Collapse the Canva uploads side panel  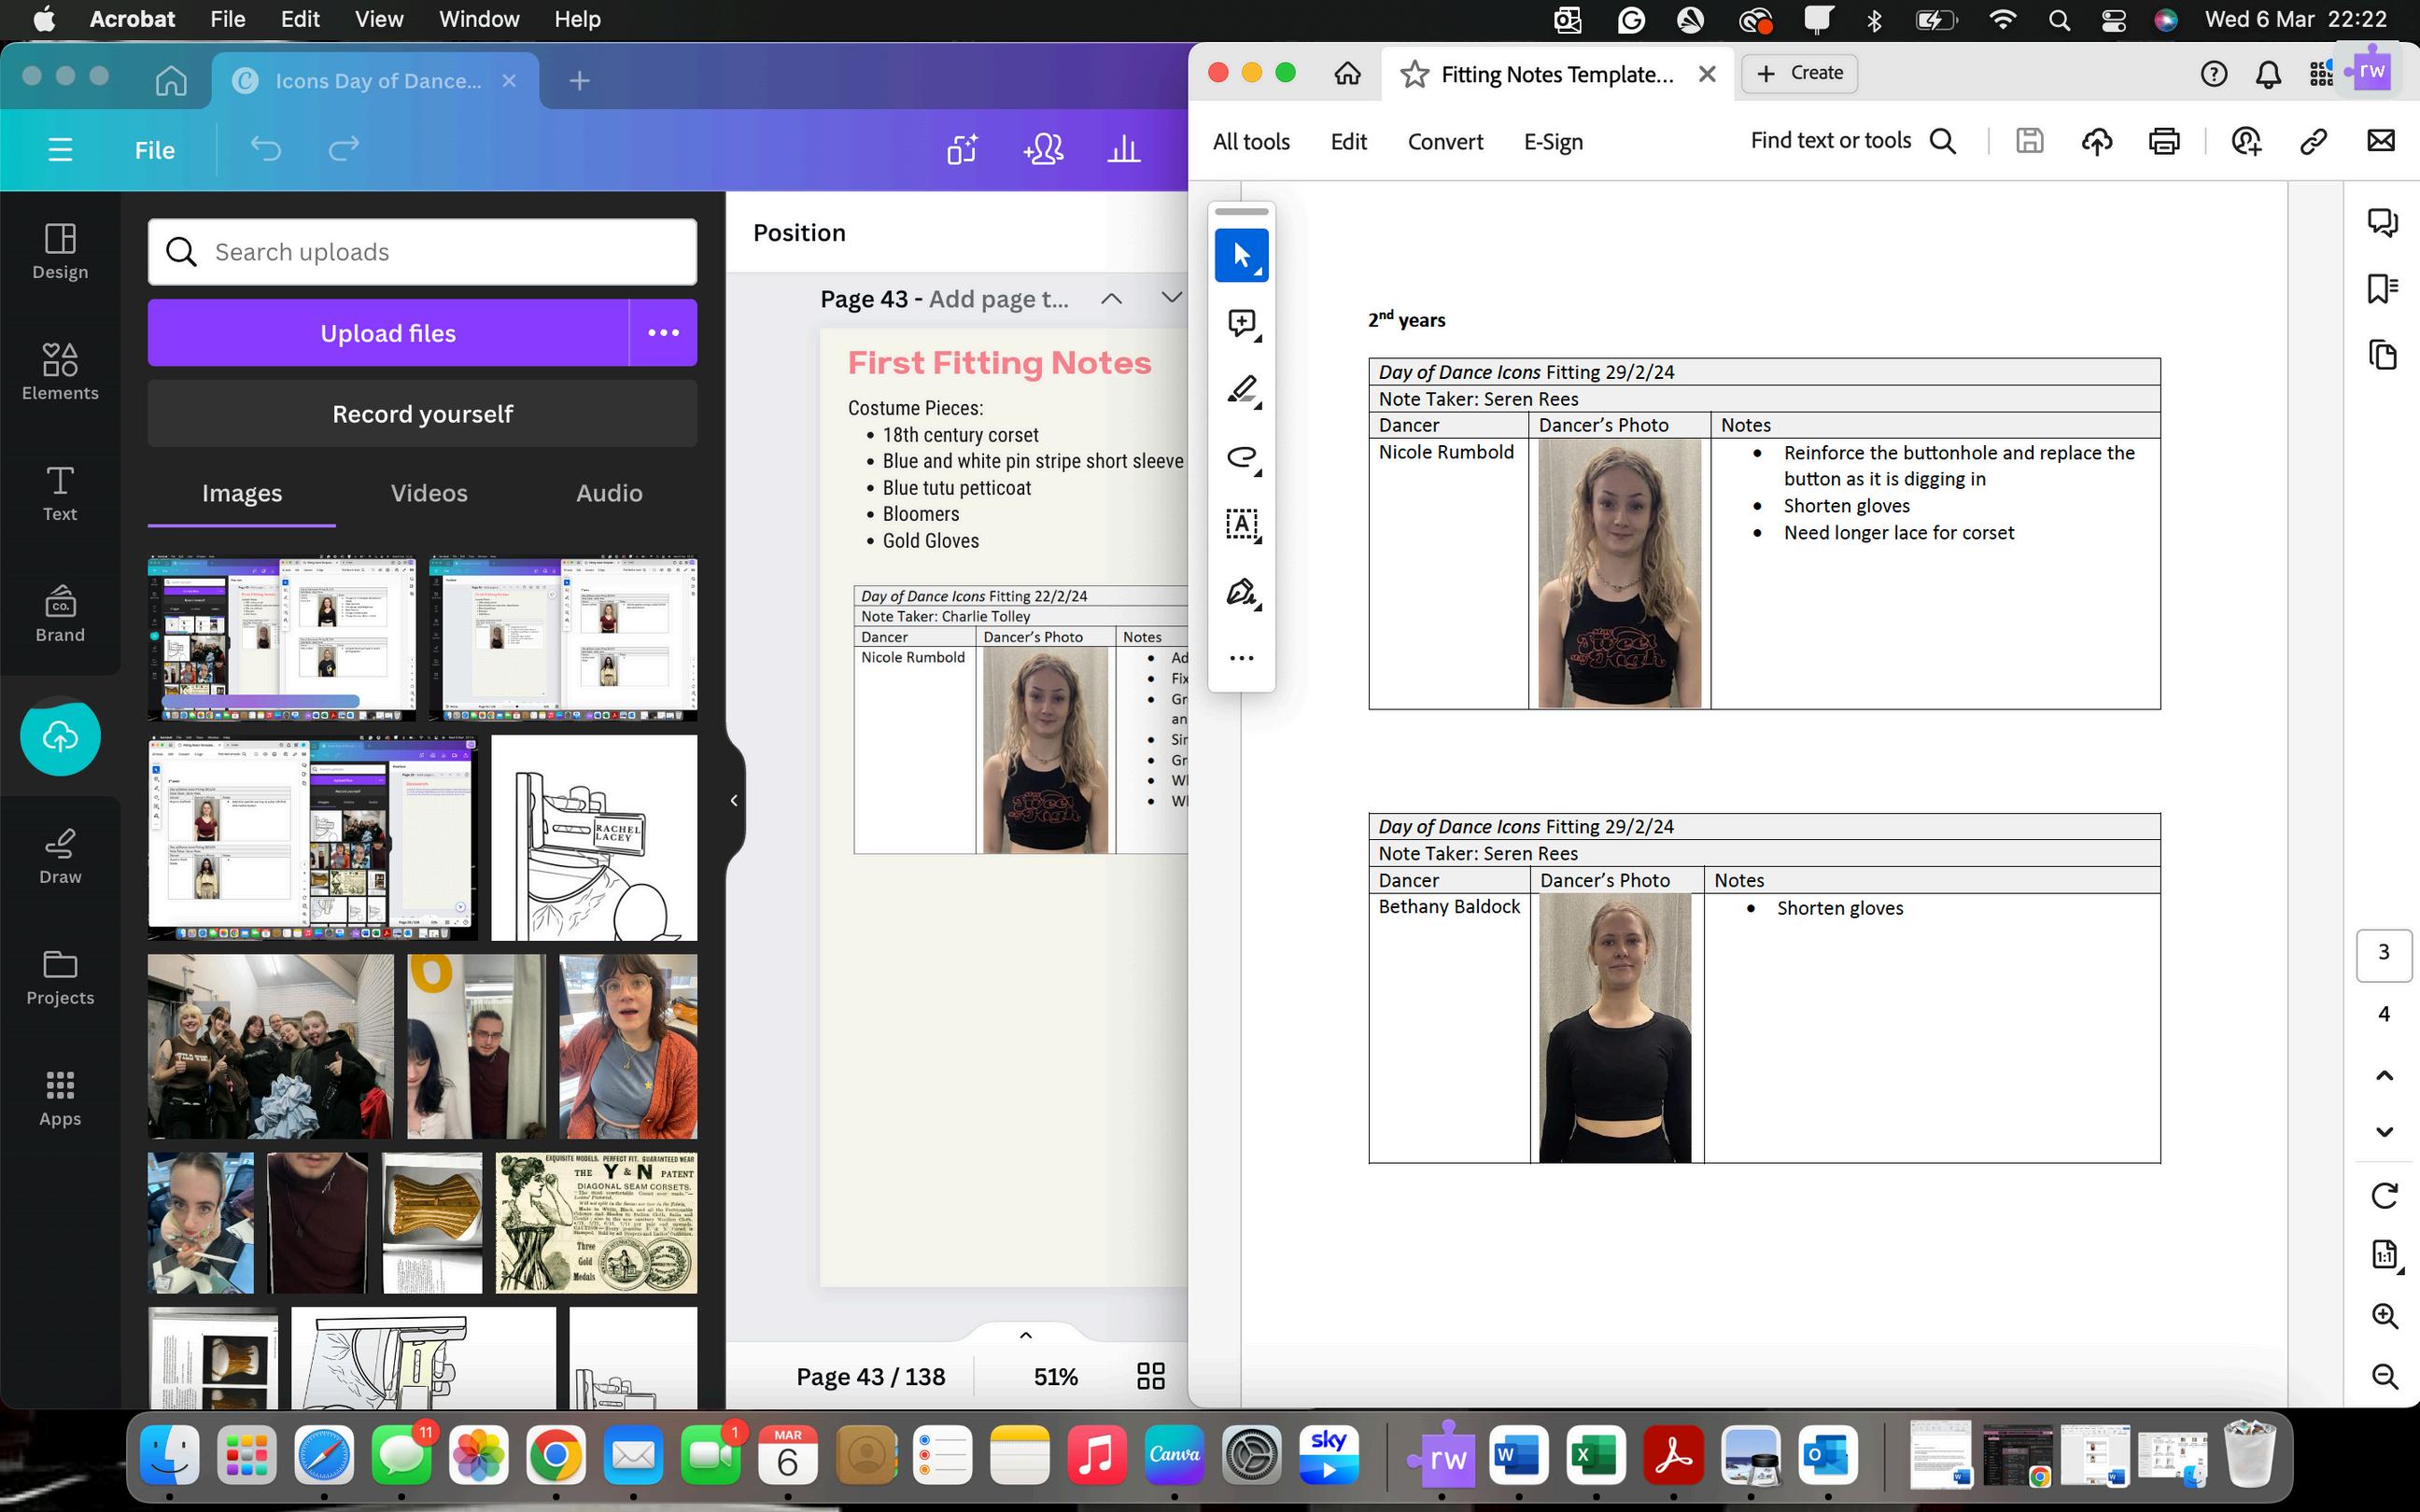click(734, 800)
